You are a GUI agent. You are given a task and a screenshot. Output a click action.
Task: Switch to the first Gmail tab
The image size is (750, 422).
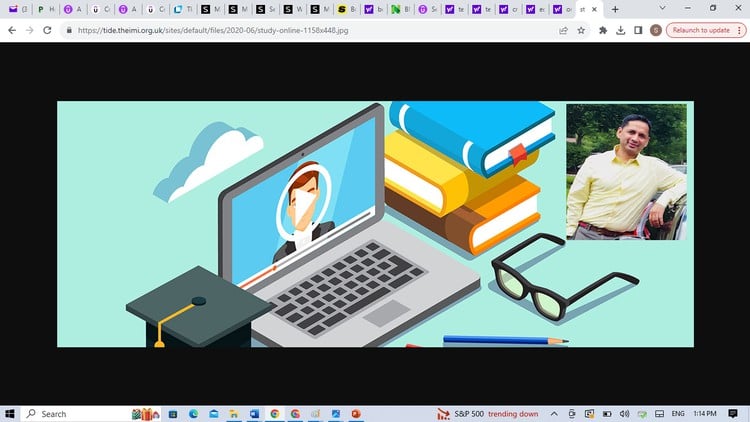pyautogui.click(x=13, y=9)
